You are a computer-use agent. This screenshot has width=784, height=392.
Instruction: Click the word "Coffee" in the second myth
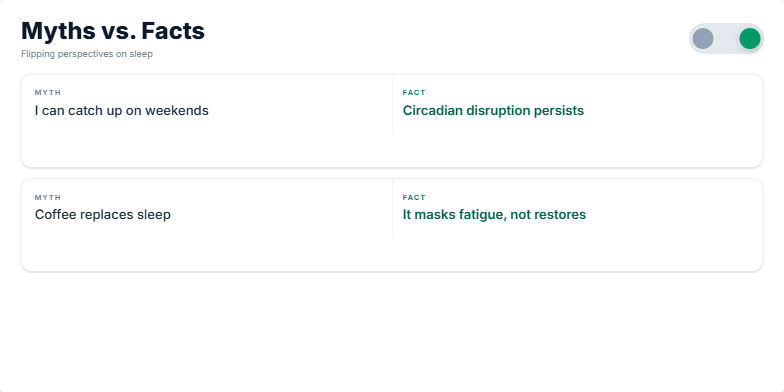pyautogui.click(x=54, y=214)
